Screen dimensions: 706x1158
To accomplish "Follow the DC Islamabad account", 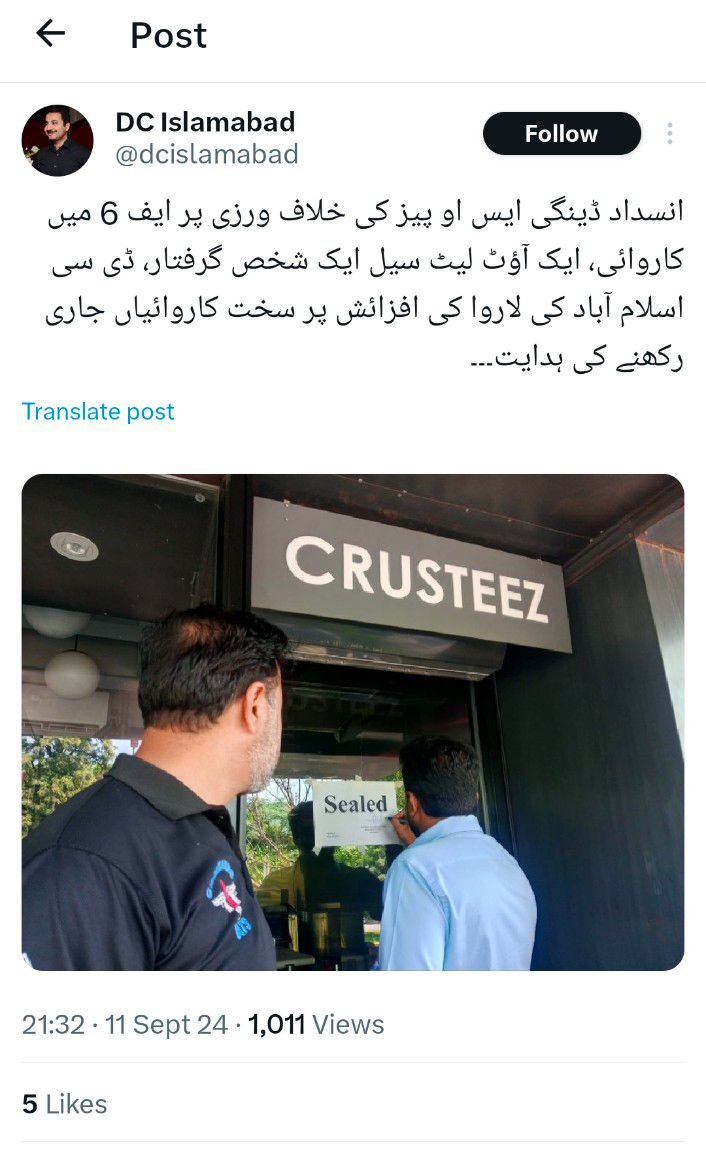I will coord(561,134).
